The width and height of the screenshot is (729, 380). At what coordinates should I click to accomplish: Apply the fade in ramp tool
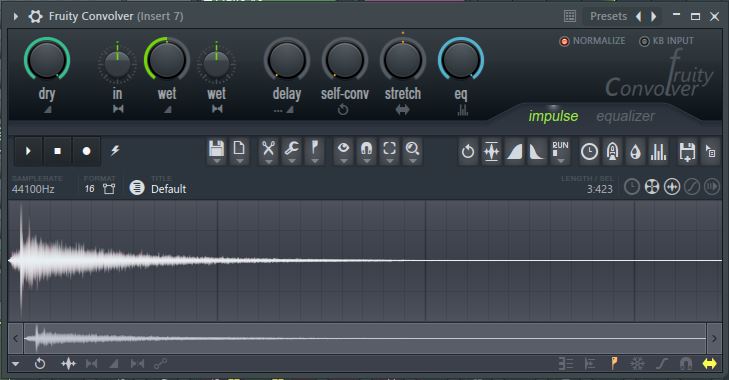pos(514,151)
